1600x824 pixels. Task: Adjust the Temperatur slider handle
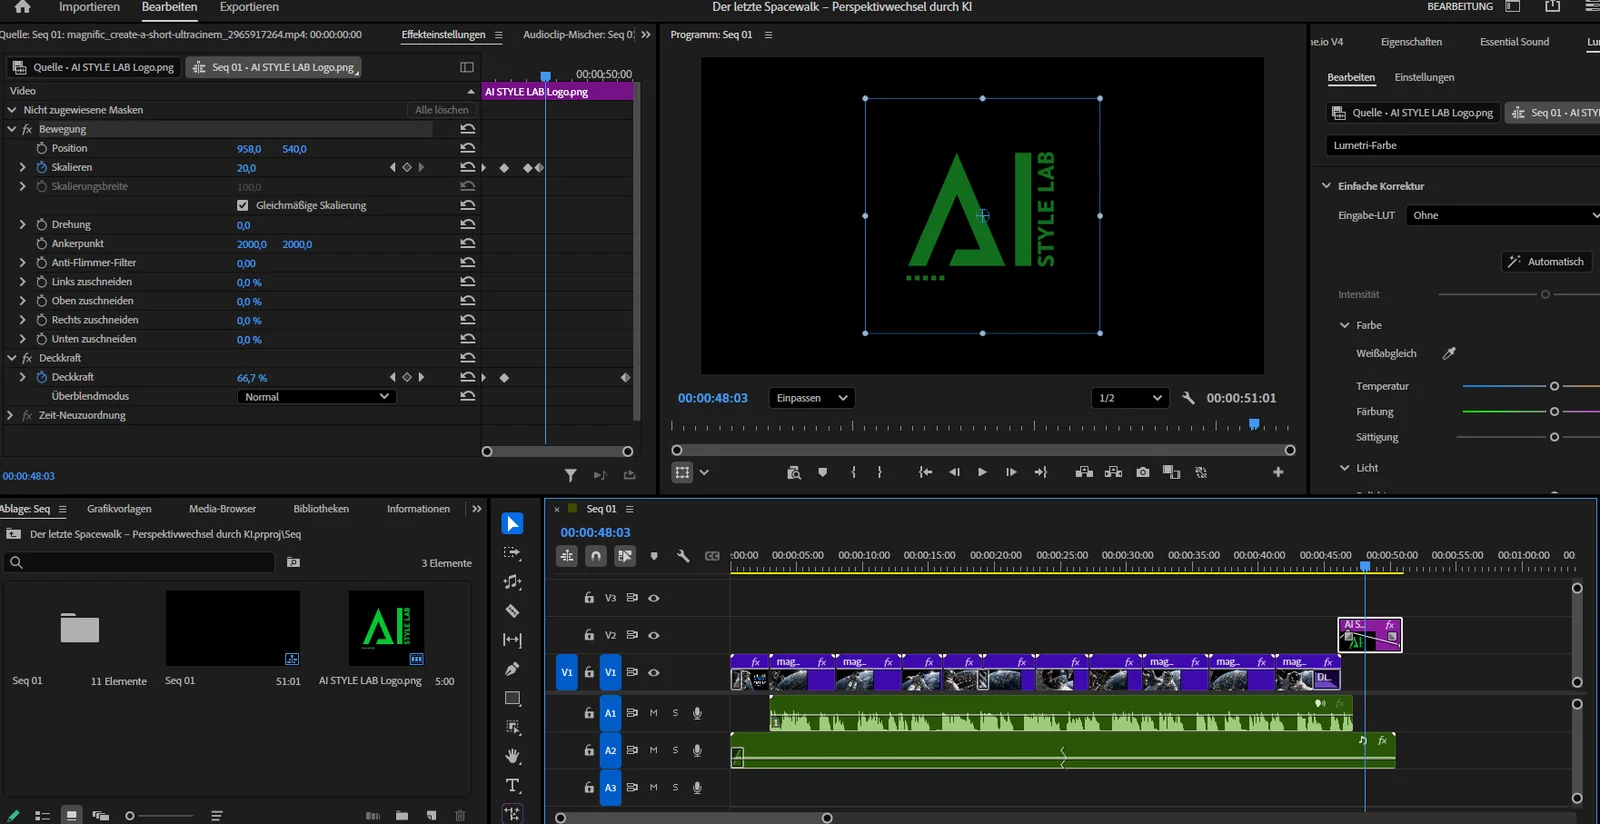pyautogui.click(x=1554, y=386)
